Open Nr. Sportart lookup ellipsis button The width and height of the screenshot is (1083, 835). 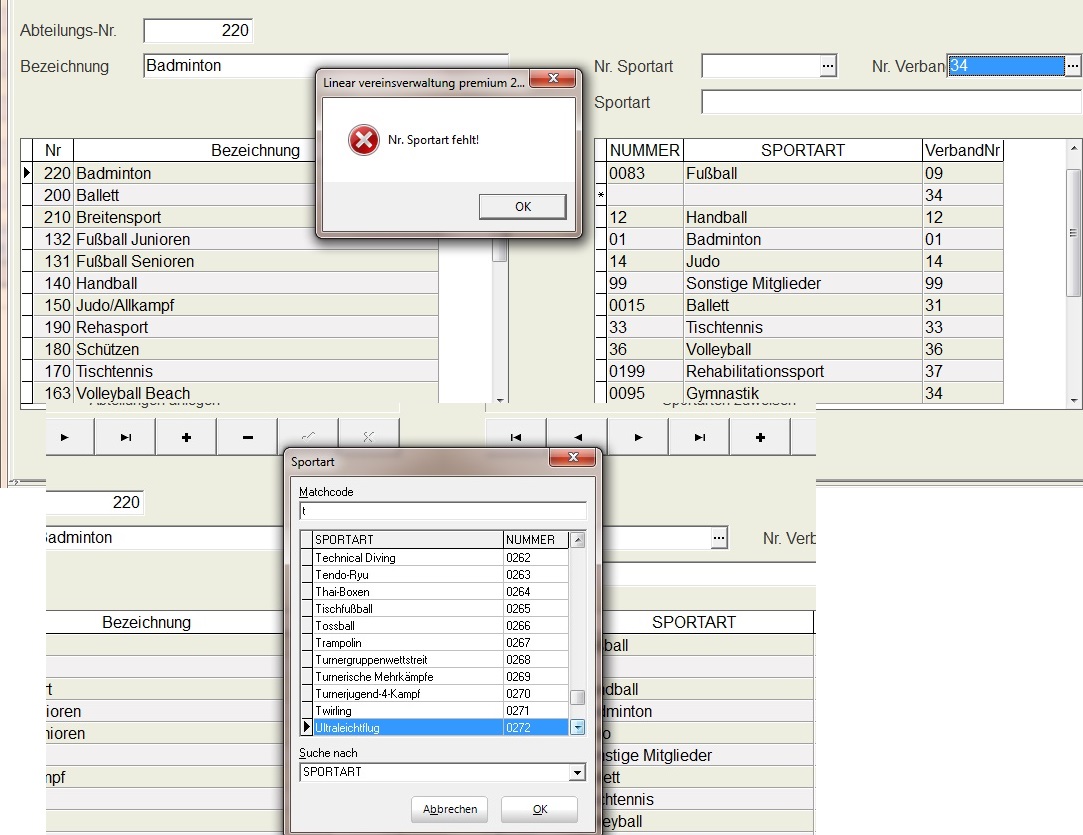pyautogui.click(x=827, y=66)
